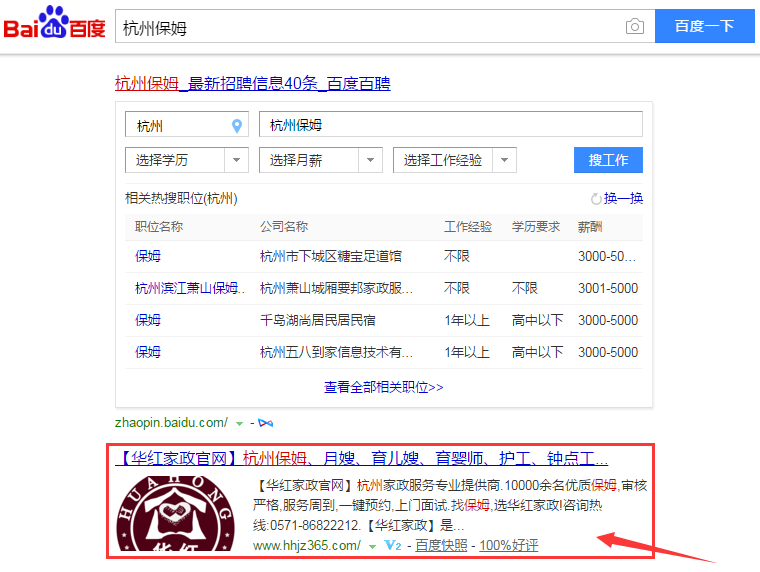Open 【华红家政官网】 result title link
760x572 pixels.
(362, 458)
